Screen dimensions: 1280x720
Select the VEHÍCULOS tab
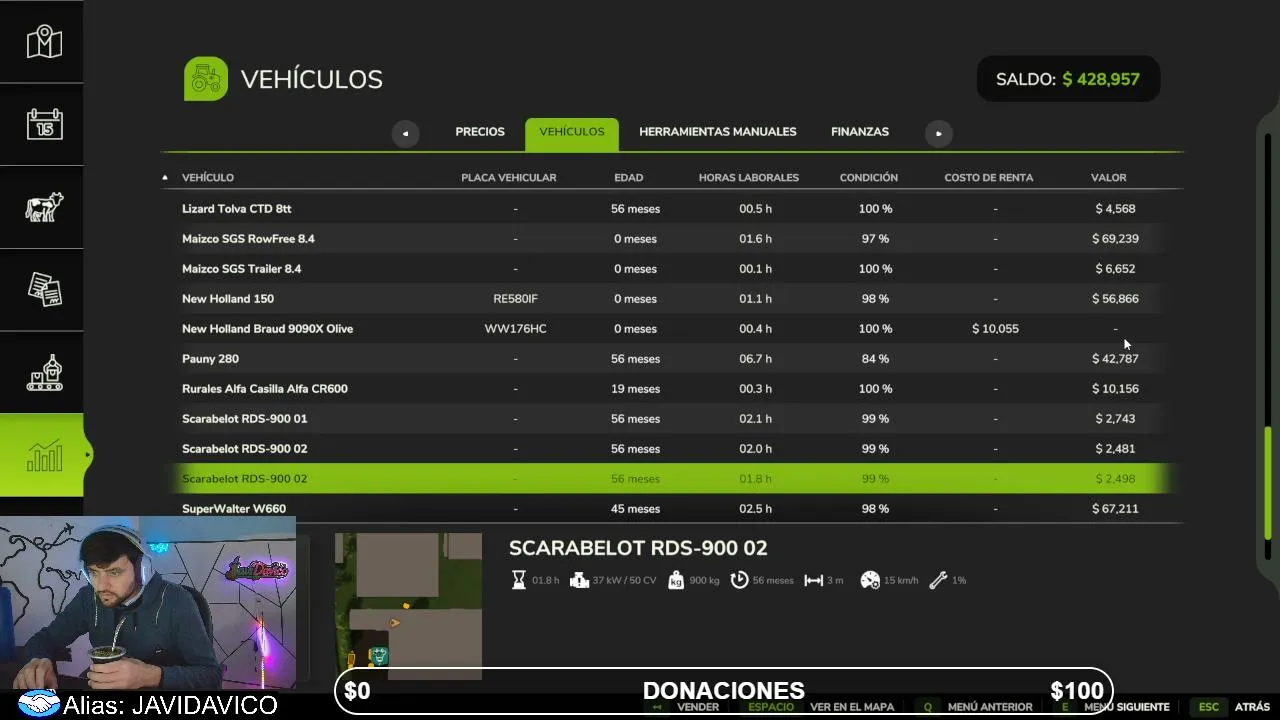572,133
